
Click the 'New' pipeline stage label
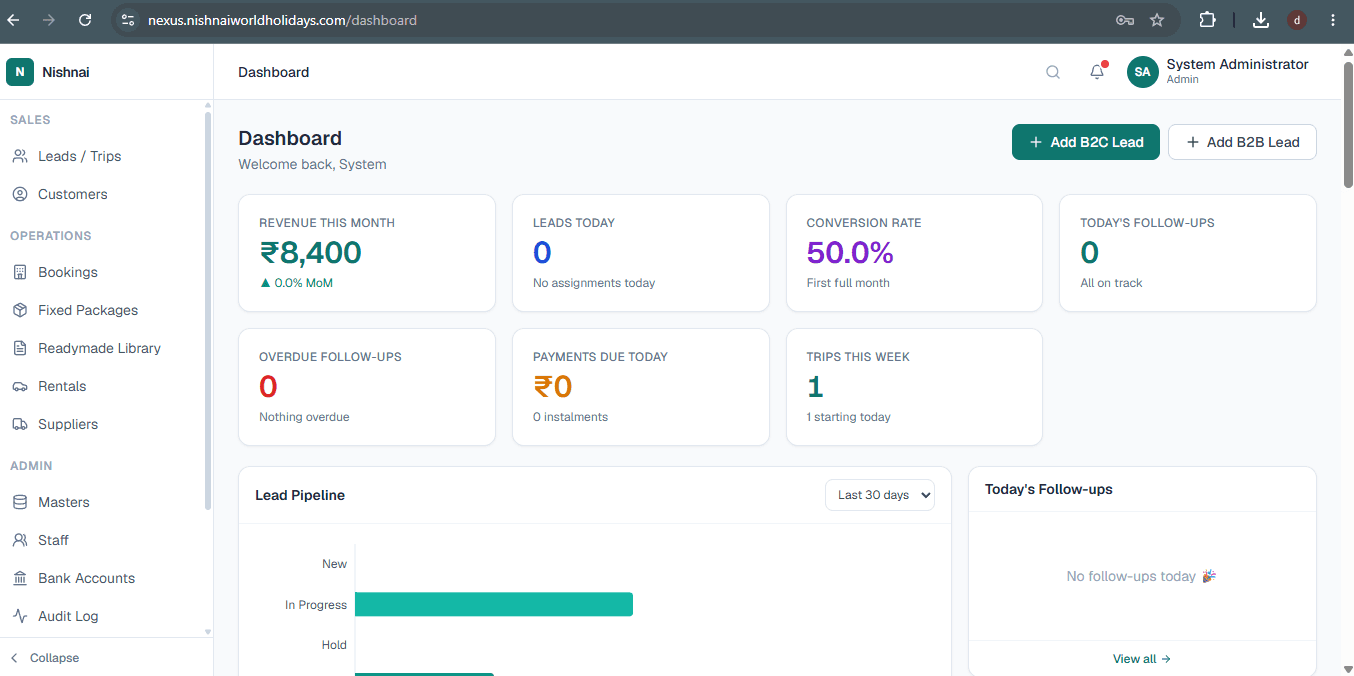click(334, 564)
